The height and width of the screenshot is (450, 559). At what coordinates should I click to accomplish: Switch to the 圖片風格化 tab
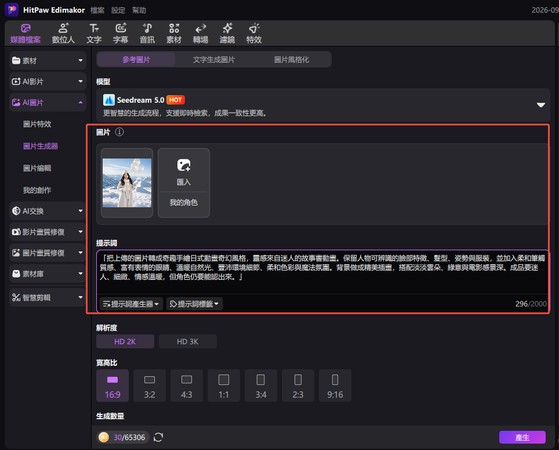tap(292, 60)
